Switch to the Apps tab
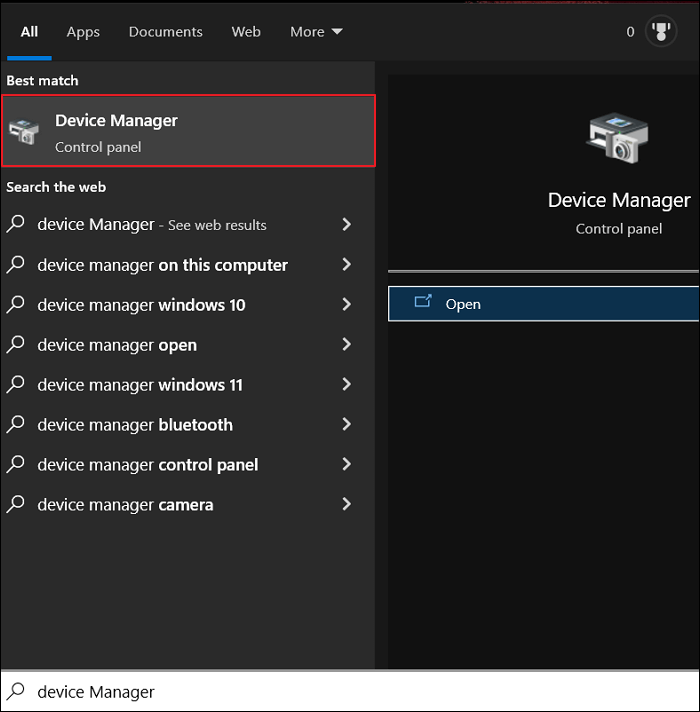Image resolution: width=700 pixels, height=712 pixels. coord(83,32)
